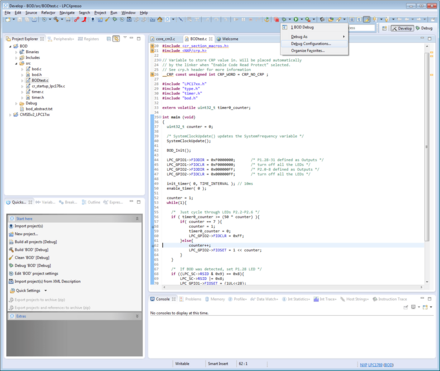
Task: Open the Project menu
Action: 100,13
